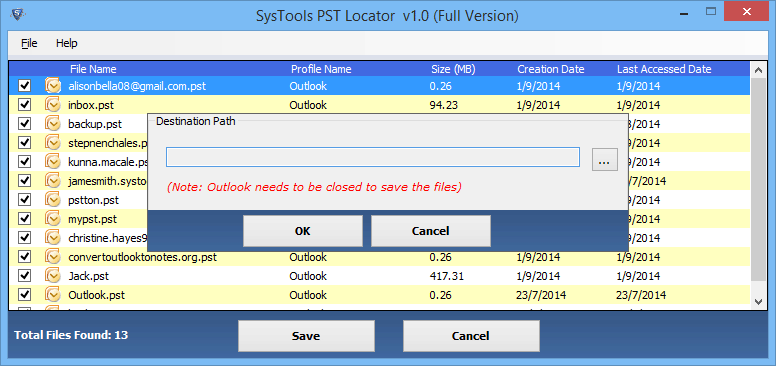Uncheck the alisonbella08@gmail.com.pst checkbox
Screen dimensions: 776x366
click(24, 86)
